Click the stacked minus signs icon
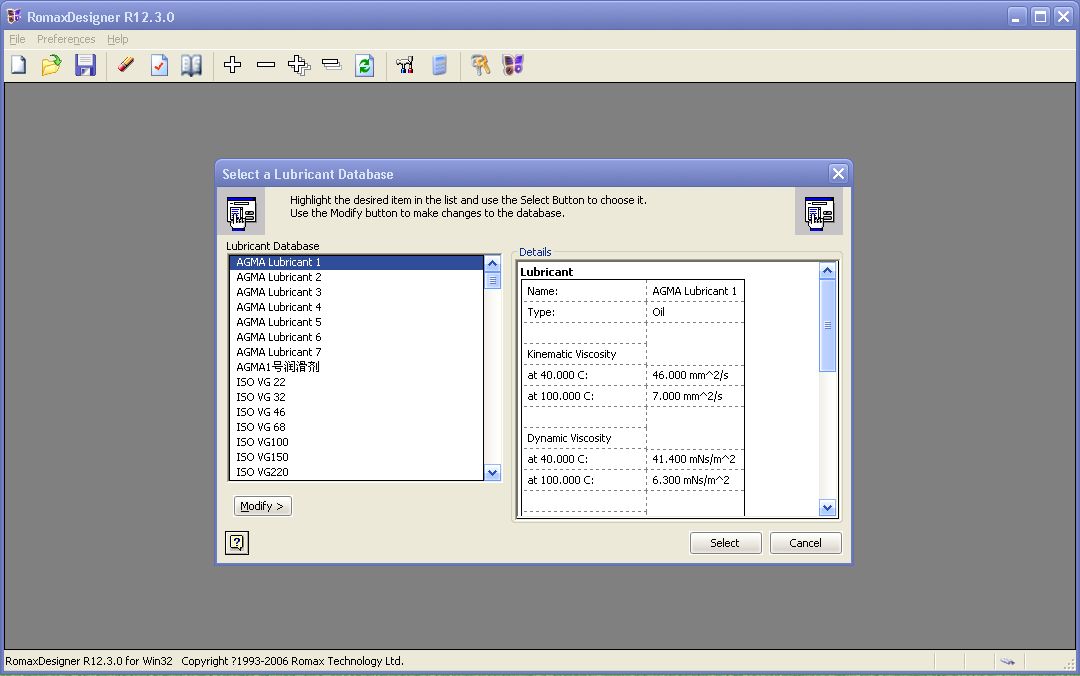This screenshot has width=1080, height=676. point(331,65)
